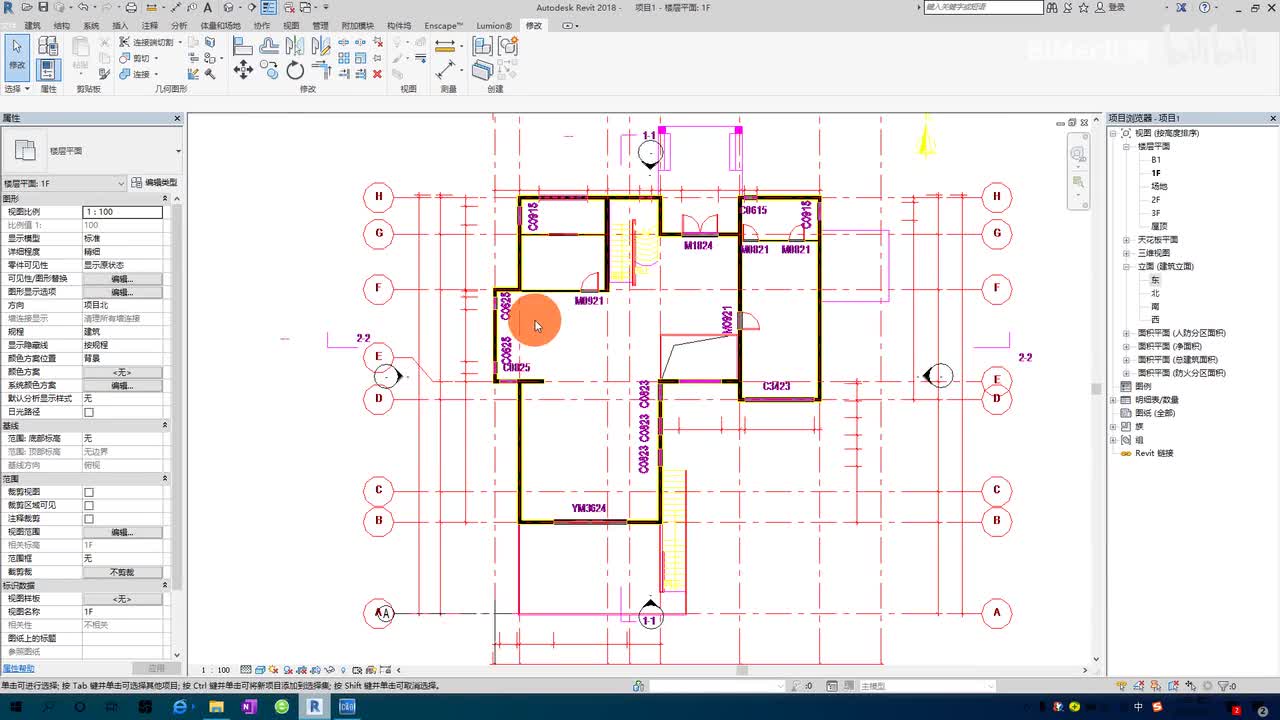Viewport: 1280px width, 720px height.
Task: Open the Revit taskbar icon
Action: click(x=314, y=707)
